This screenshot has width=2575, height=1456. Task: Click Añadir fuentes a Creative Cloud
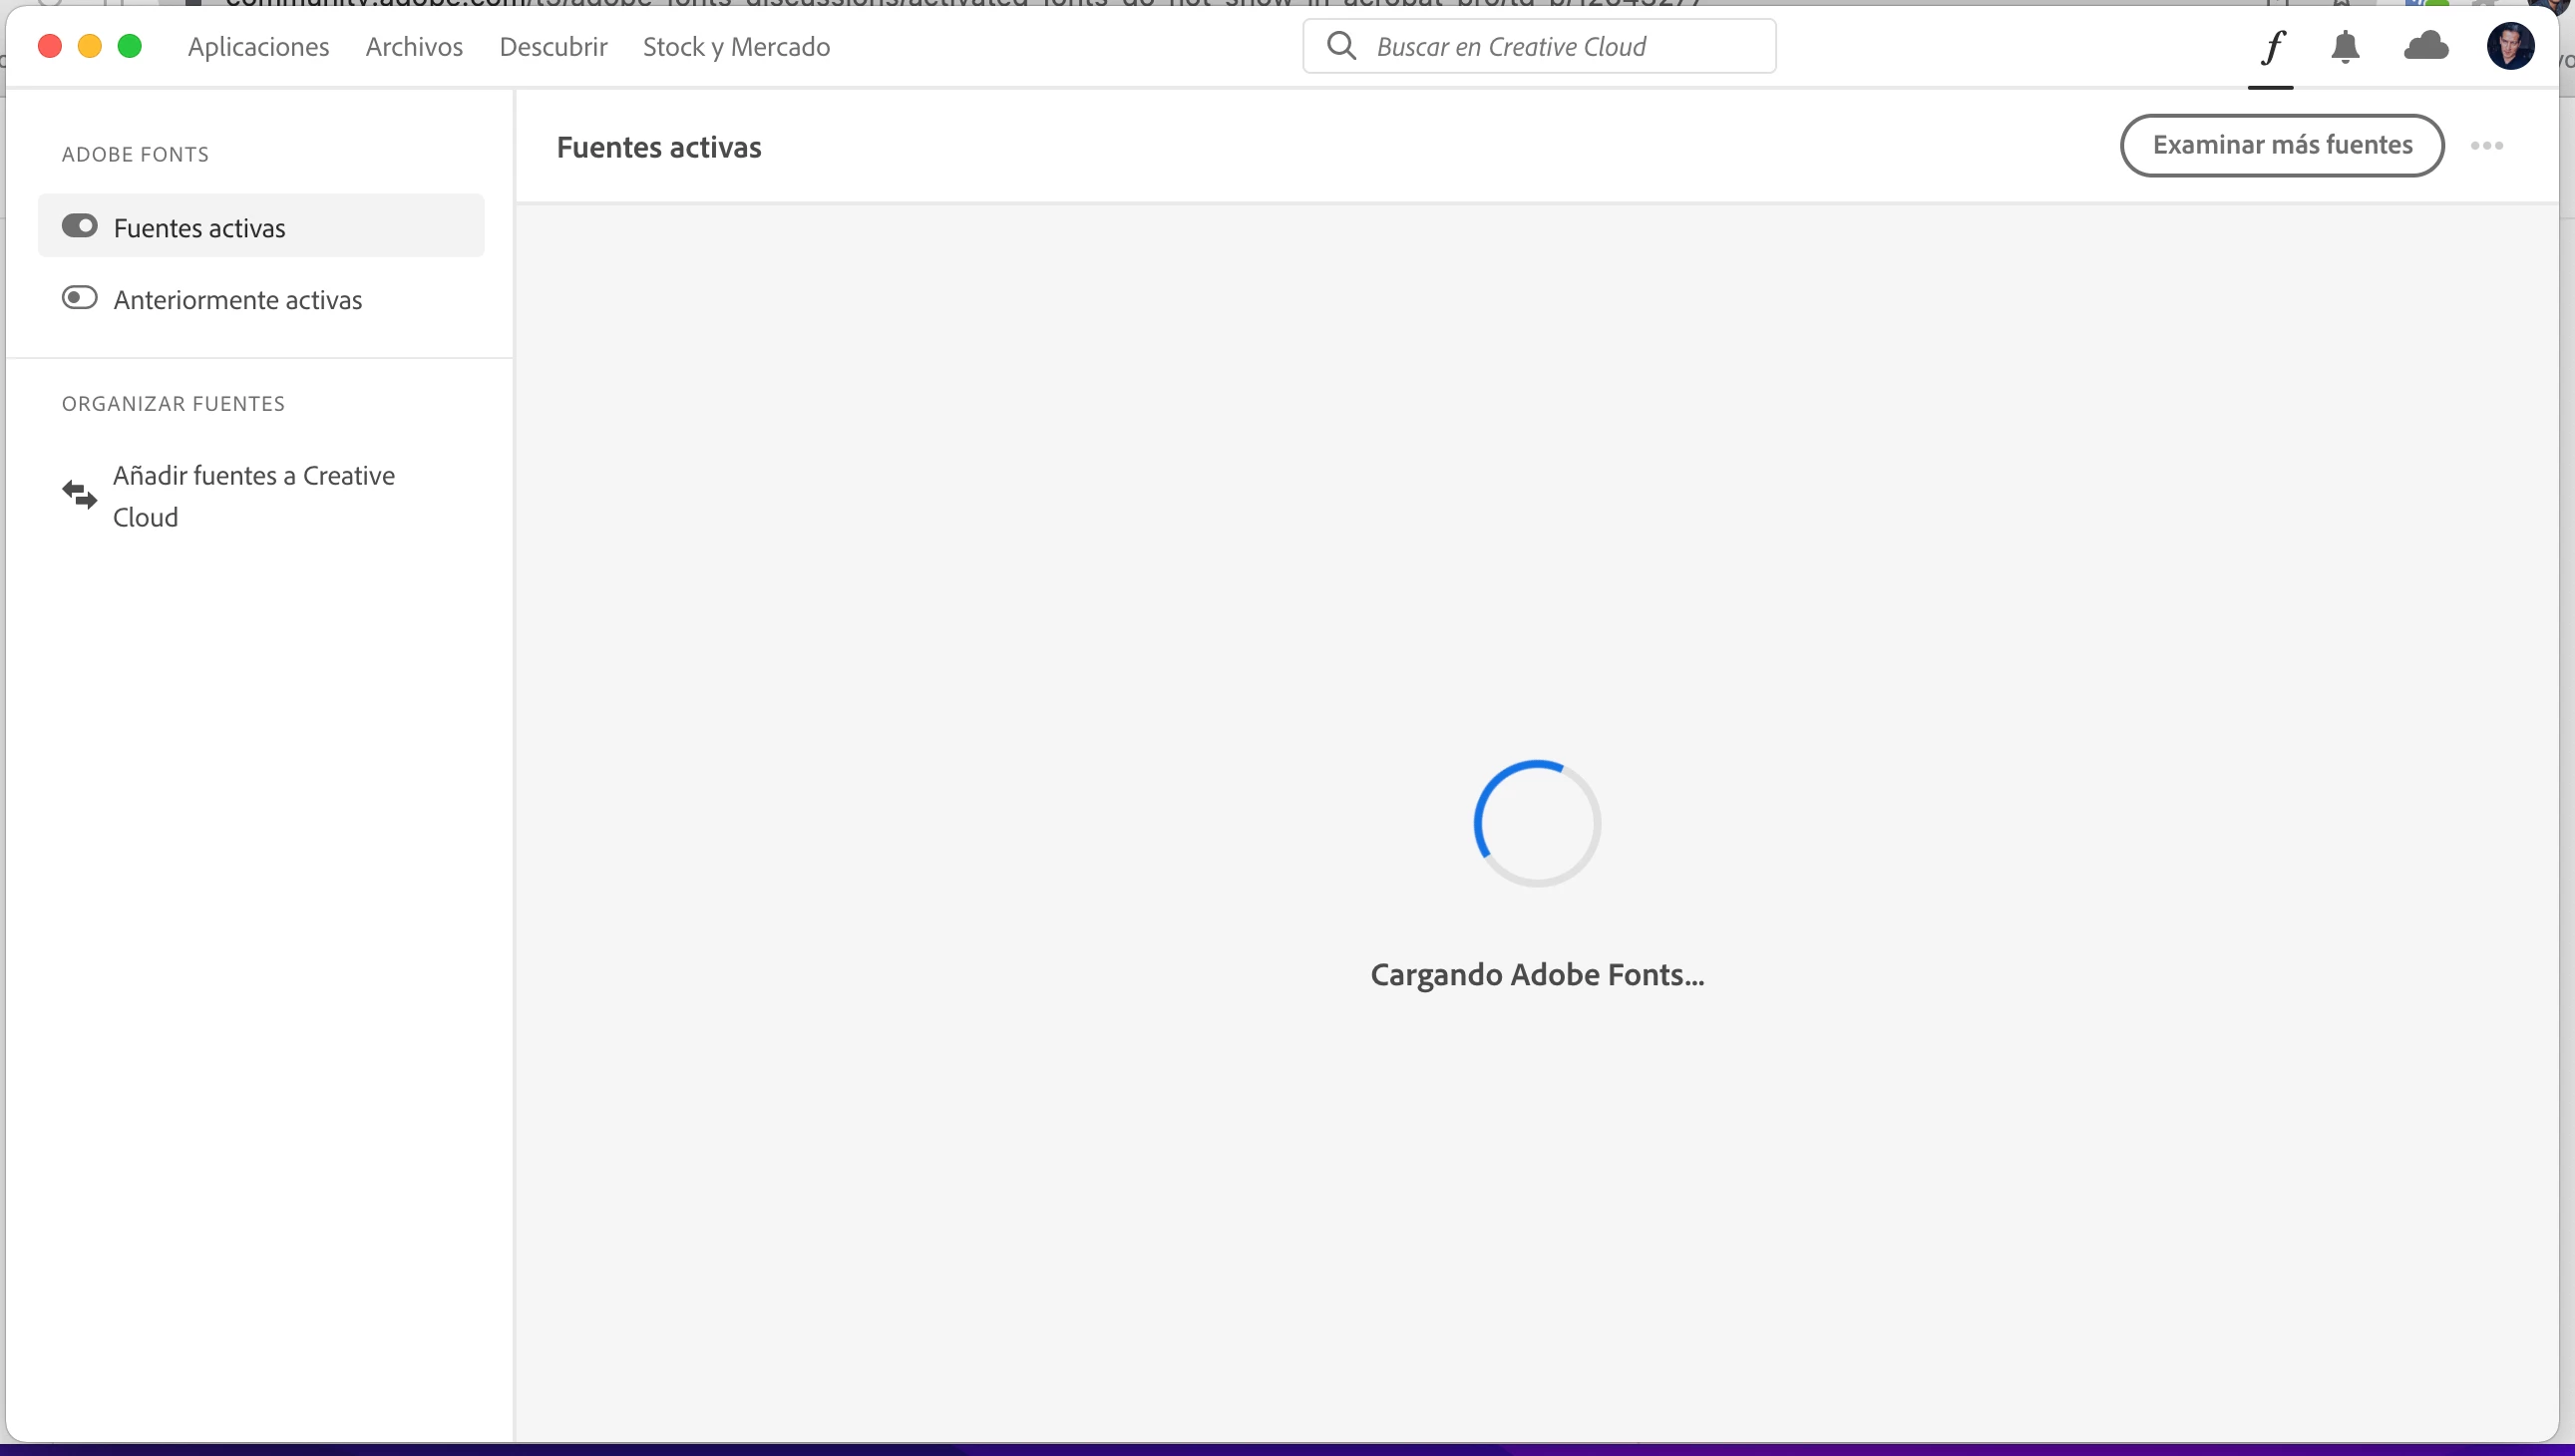pyautogui.click(x=254, y=496)
